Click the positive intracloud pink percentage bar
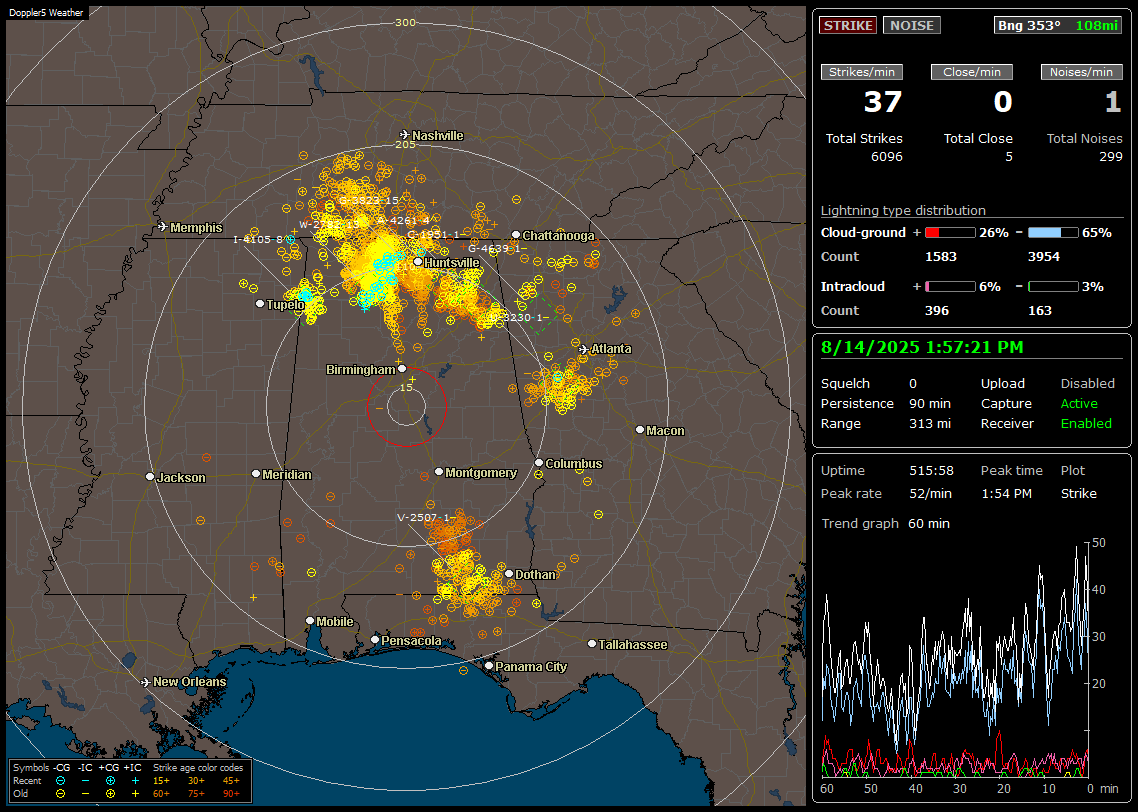The image size is (1138, 812). 950,287
